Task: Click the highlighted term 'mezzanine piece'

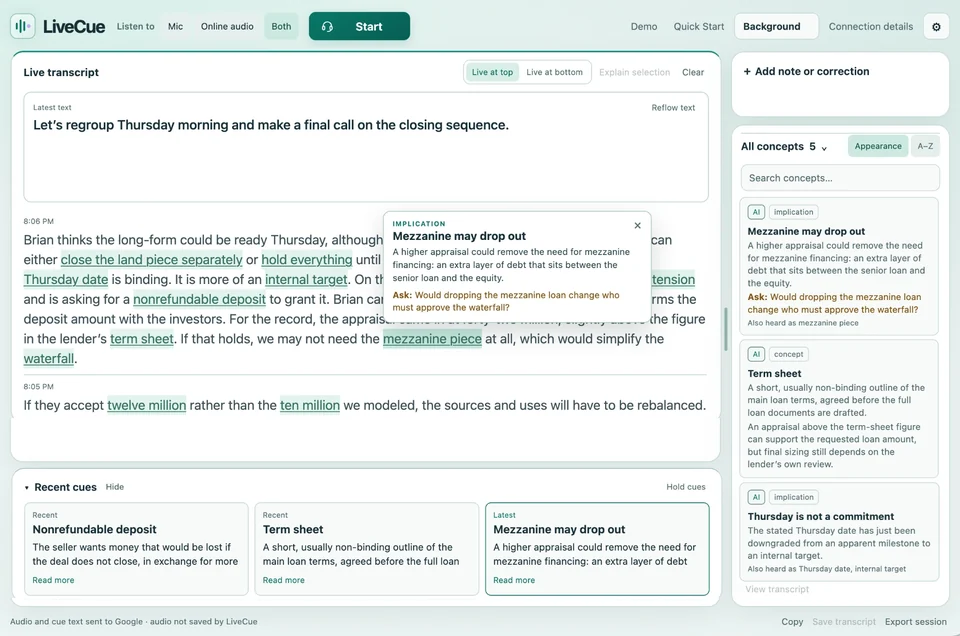Action: coord(432,339)
